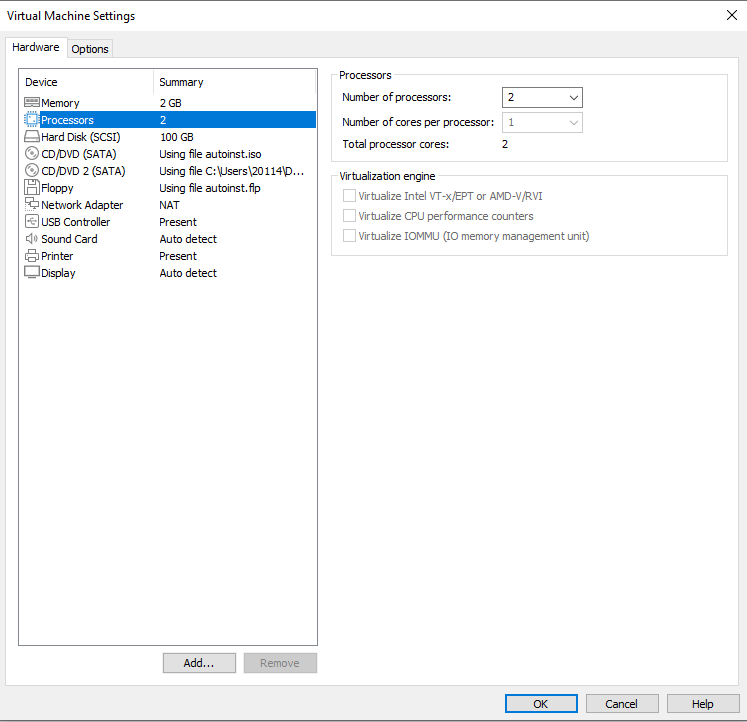Select the Display device label
The width and height of the screenshot is (747, 722).
tap(58, 273)
